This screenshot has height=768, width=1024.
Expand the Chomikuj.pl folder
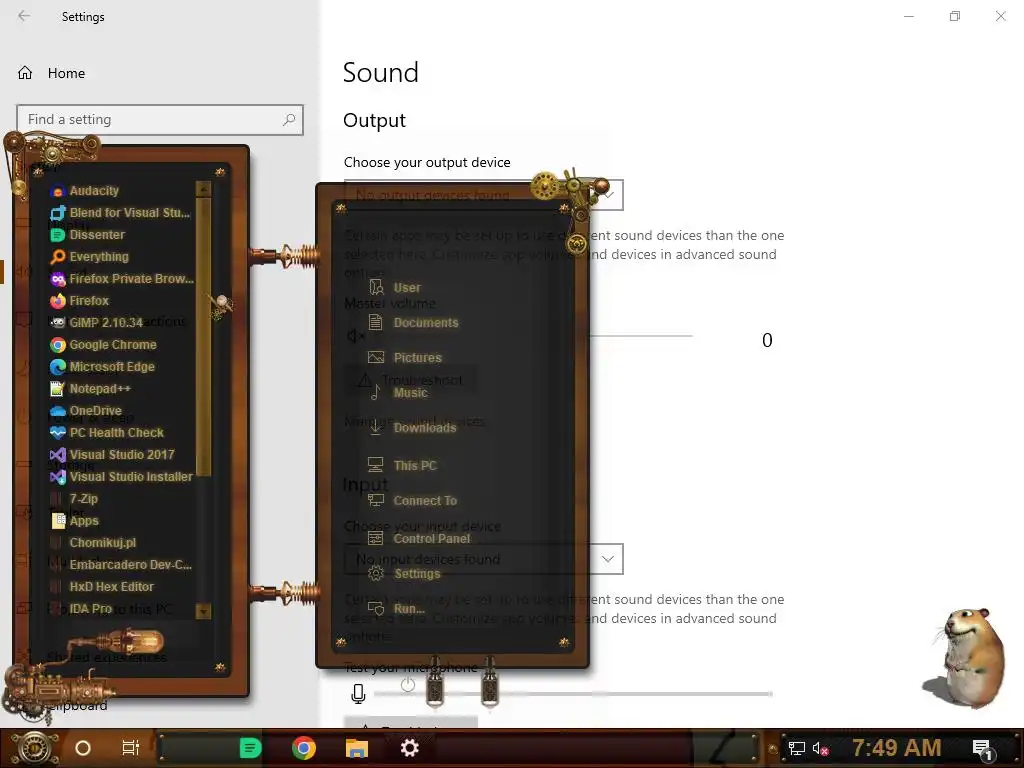(x=93, y=543)
